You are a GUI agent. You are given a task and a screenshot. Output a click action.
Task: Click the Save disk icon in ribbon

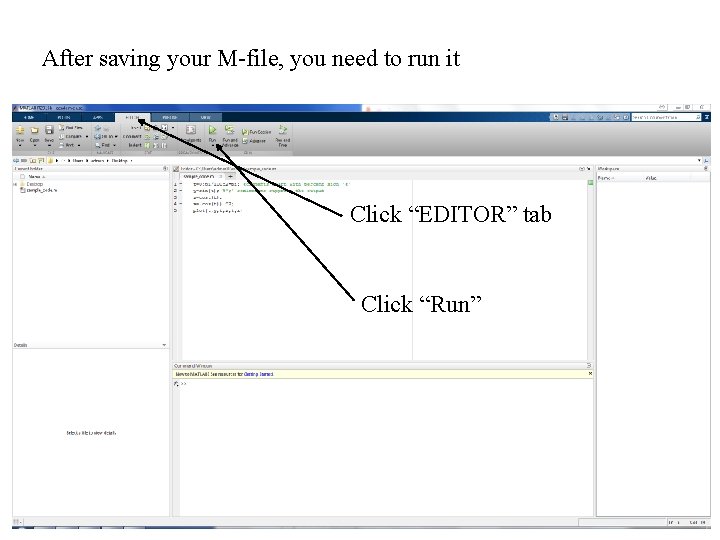pos(49,130)
